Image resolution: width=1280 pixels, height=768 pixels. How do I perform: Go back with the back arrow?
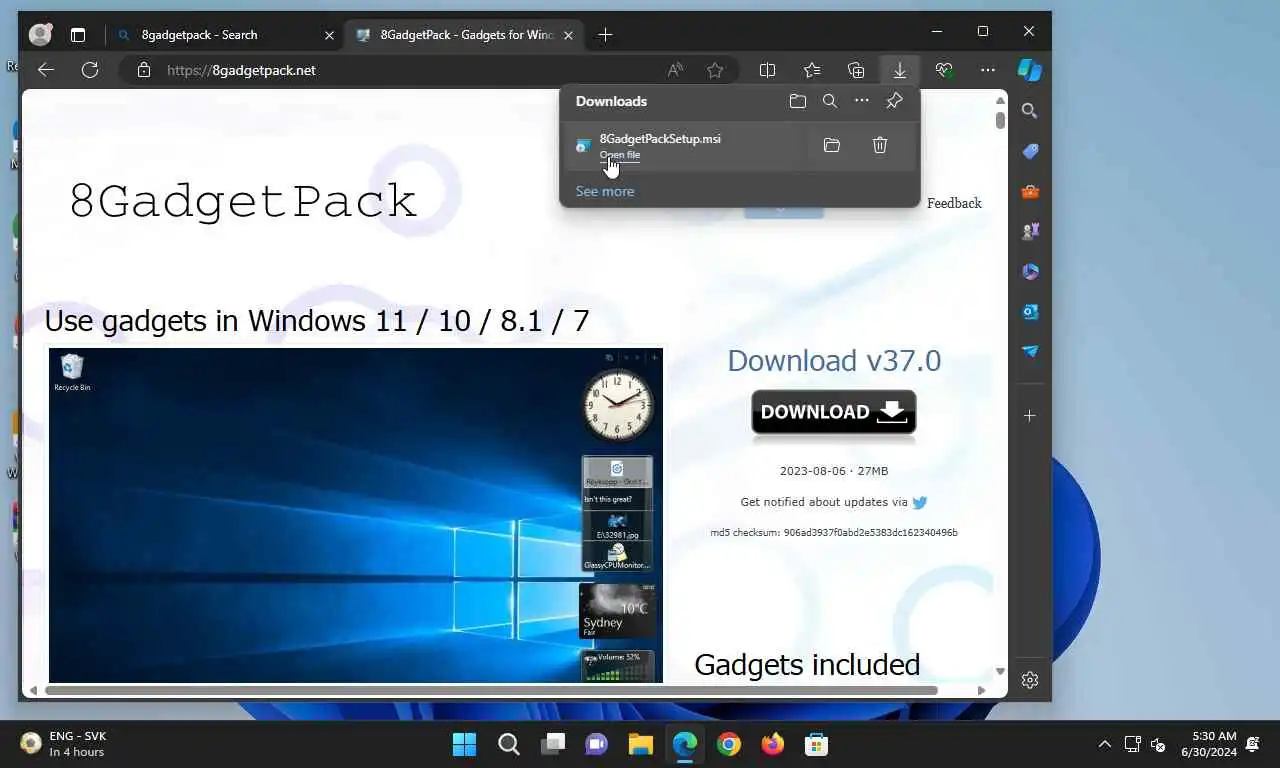[x=45, y=70]
